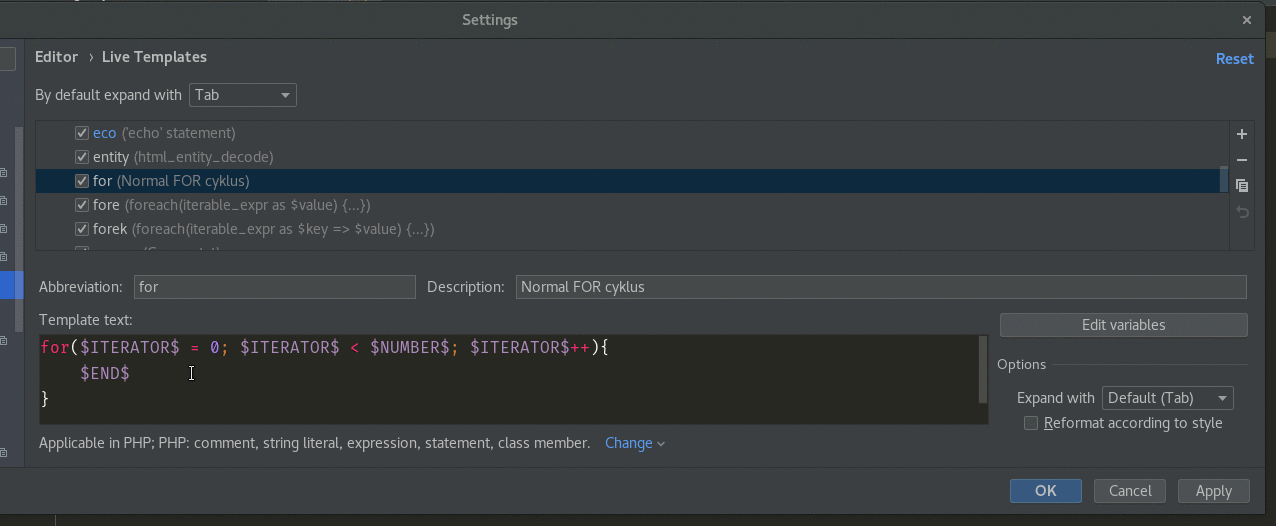Click the Editor breadcrumb
The height and width of the screenshot is (526, 1276).
(x=56, y=57)
